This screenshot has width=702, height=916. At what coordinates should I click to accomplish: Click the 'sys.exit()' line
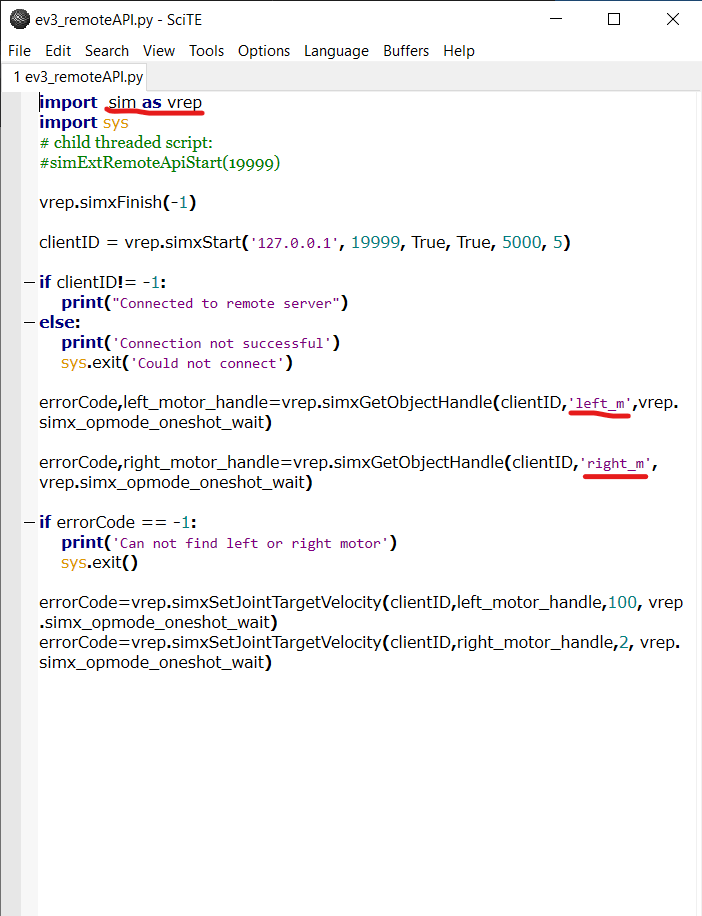point(99,563)
